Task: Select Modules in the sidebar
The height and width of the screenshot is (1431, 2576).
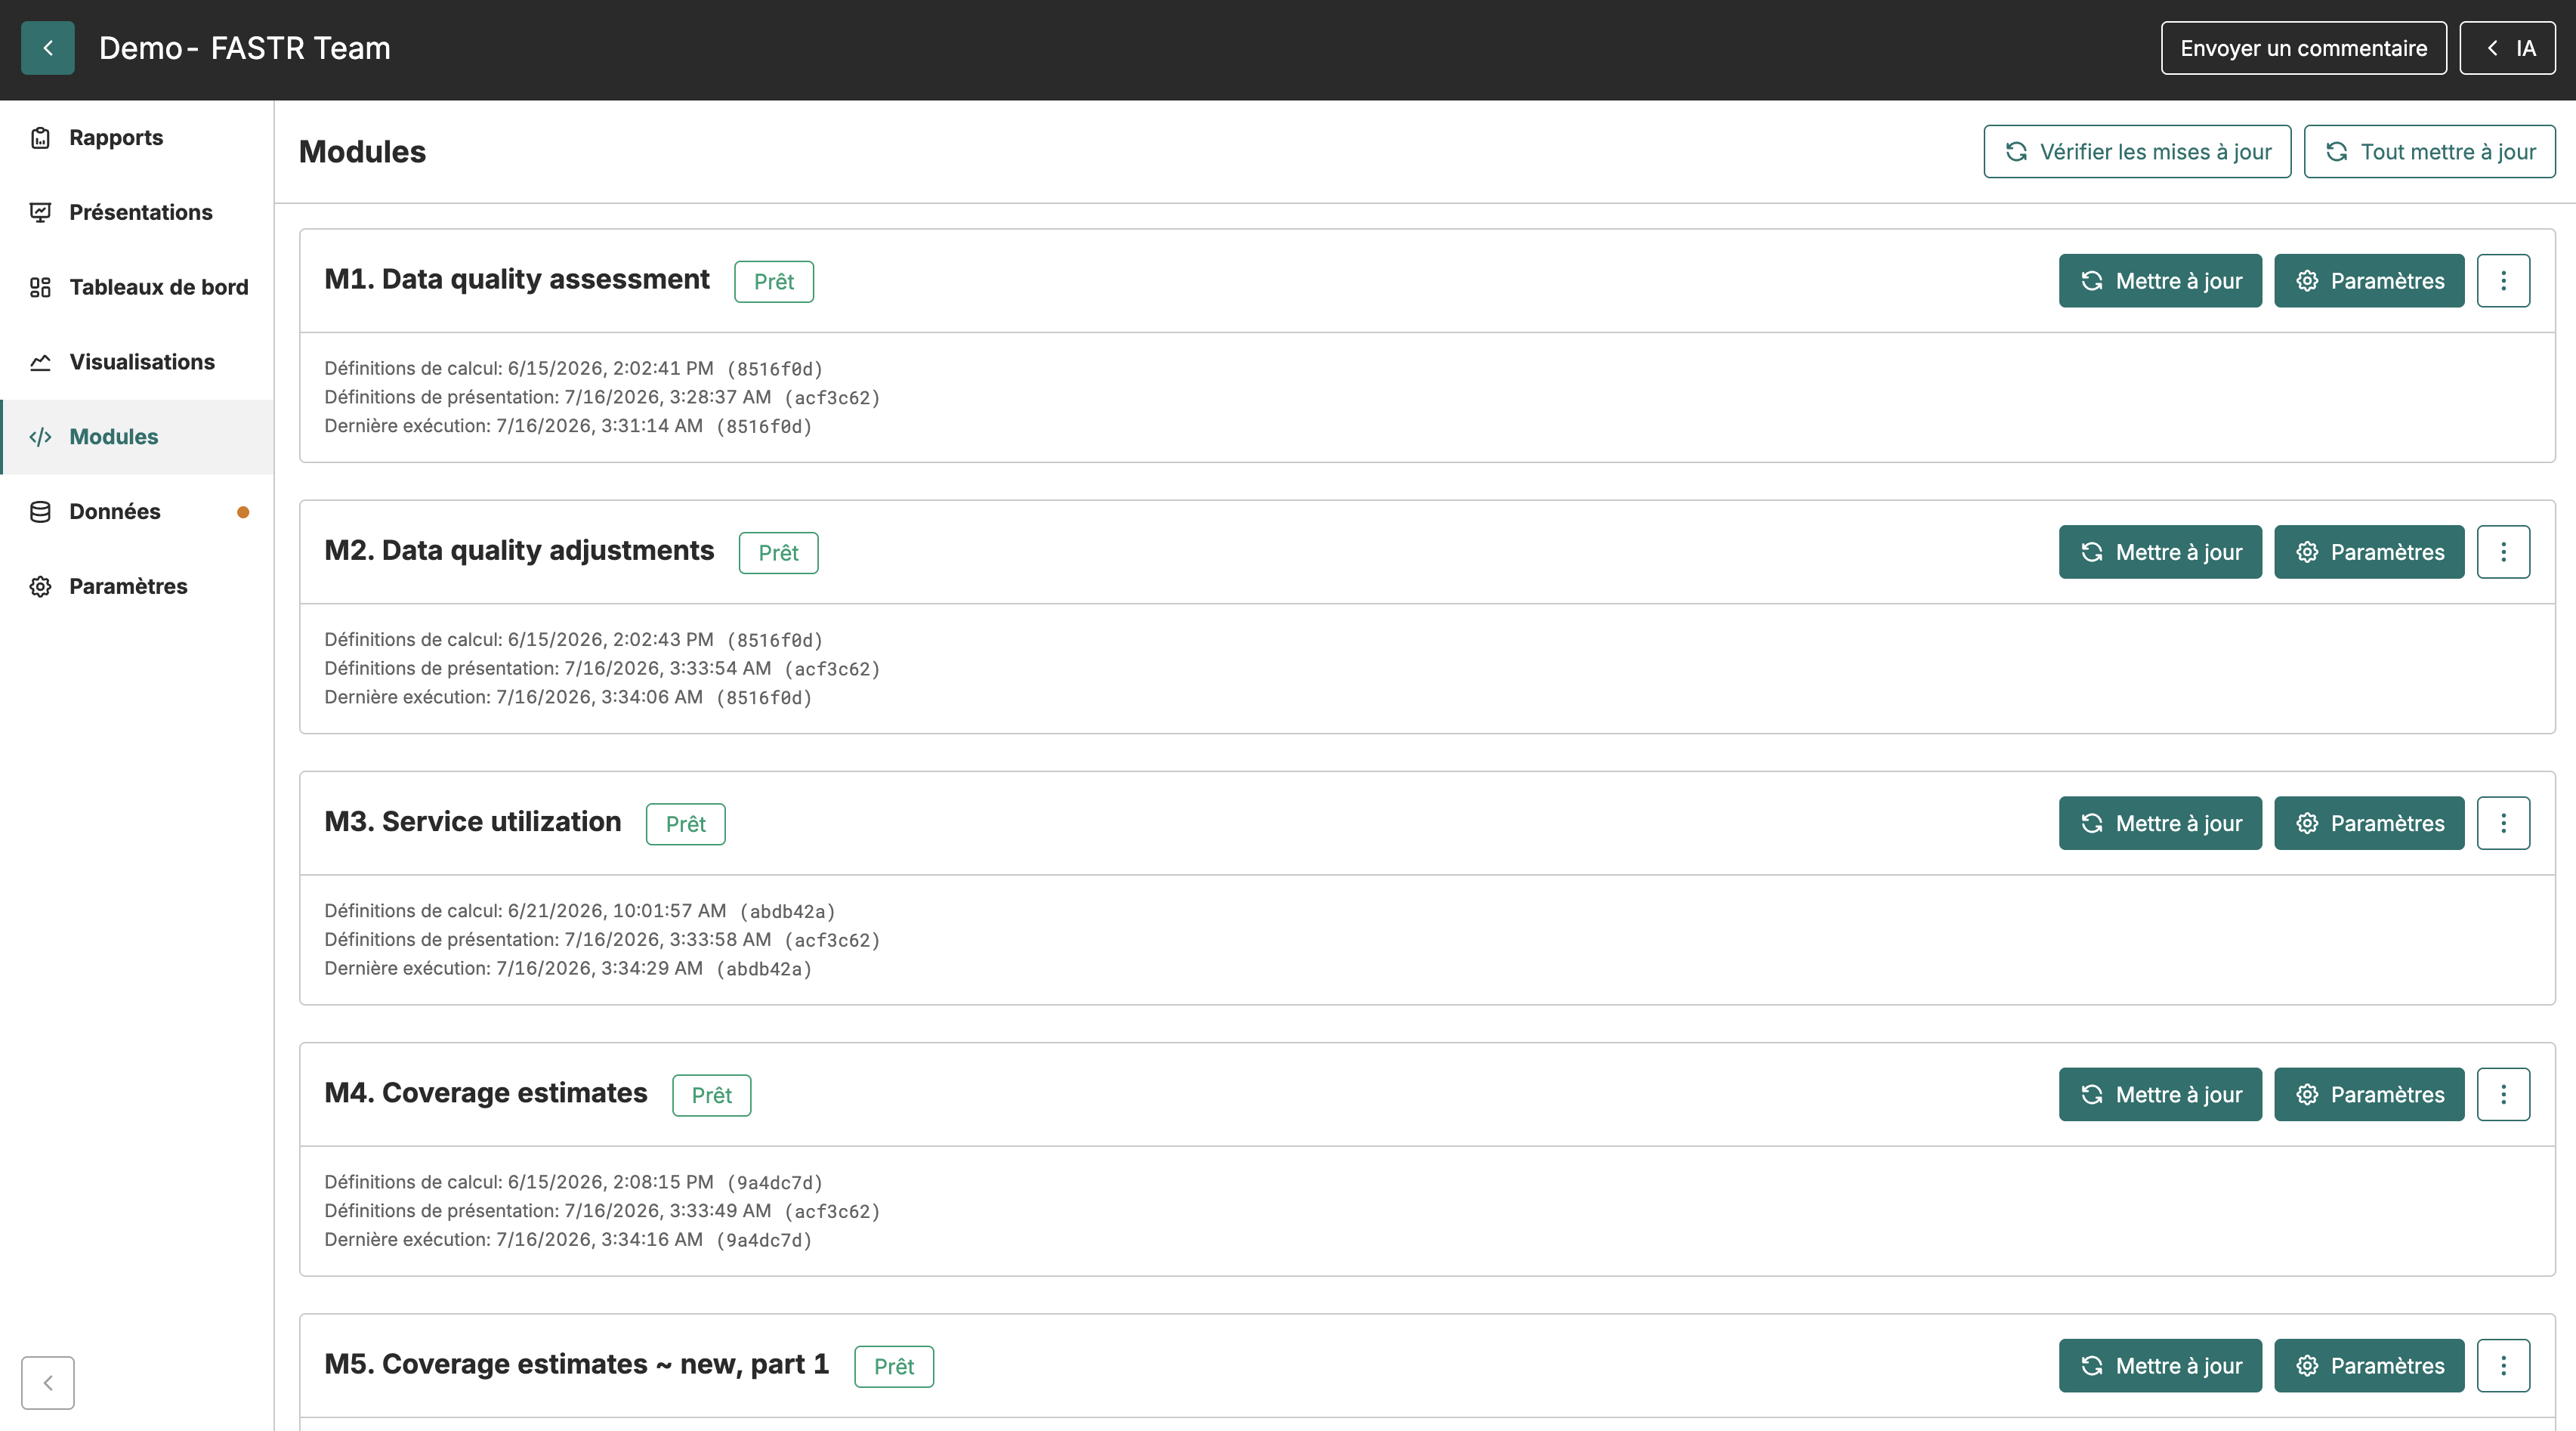Action: (x=137, y=437)
